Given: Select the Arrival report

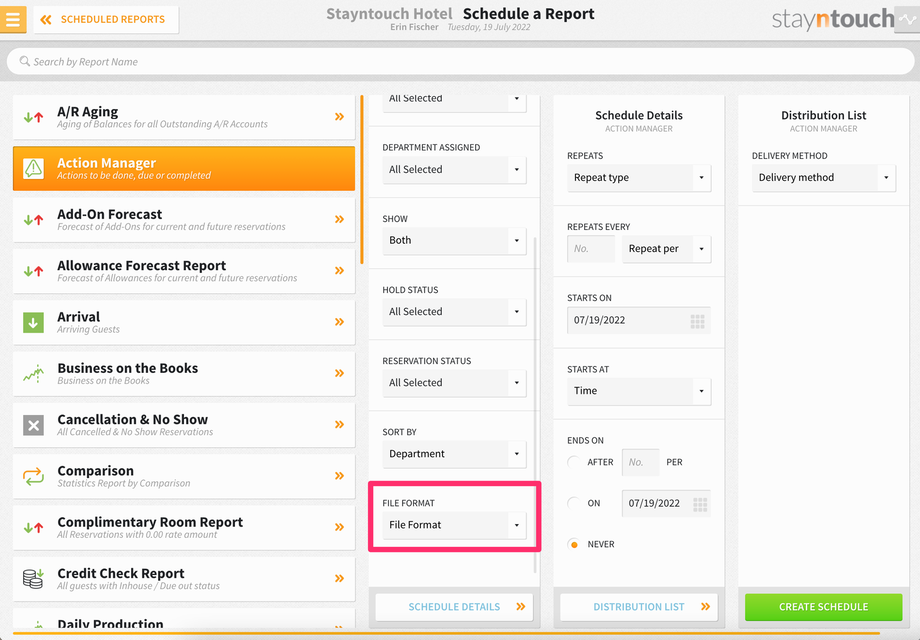Looking at the screenshot, I should [184, 322].
